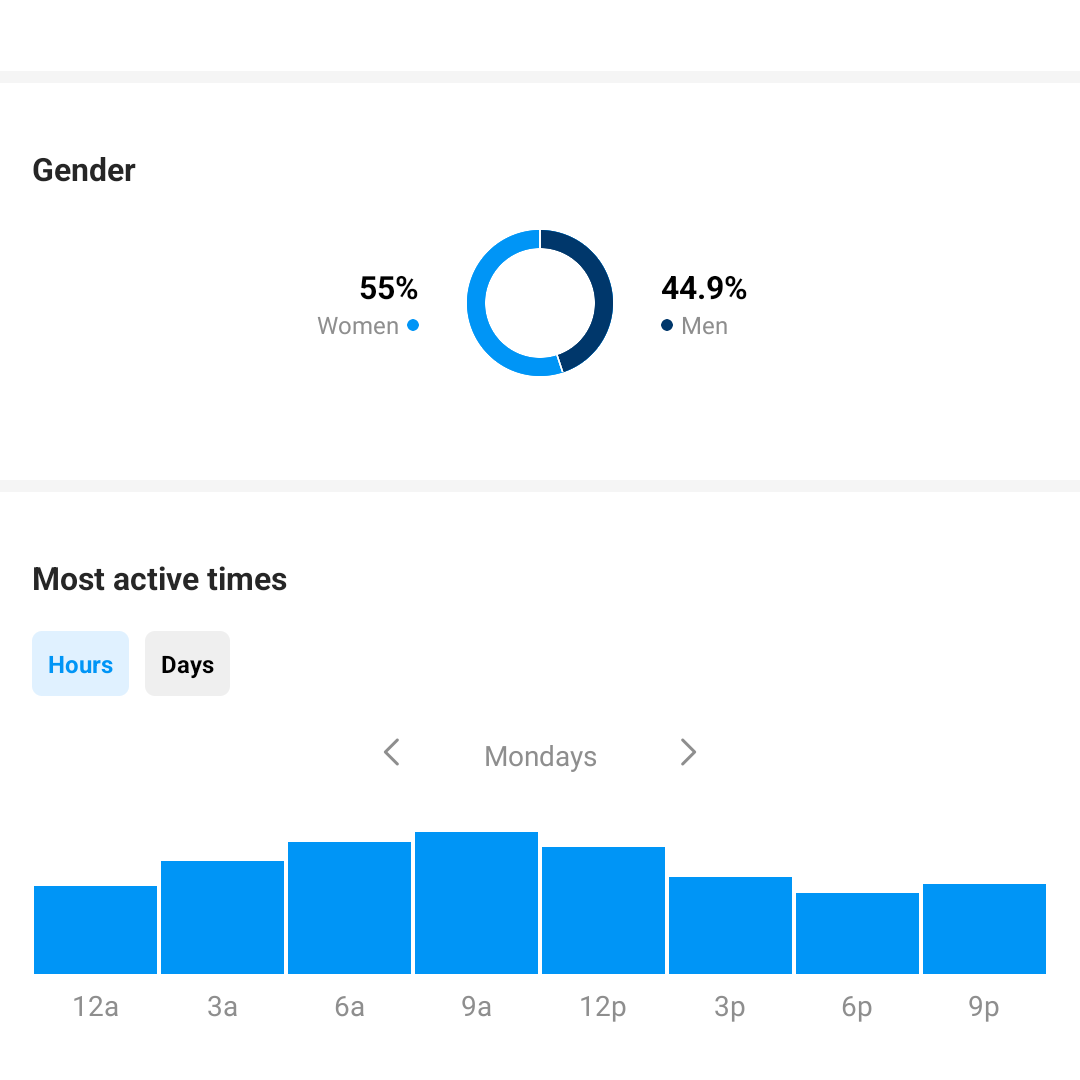
Task: Tap the 9p activity bar
Action: pyautogui.click(x=984, y=929)
